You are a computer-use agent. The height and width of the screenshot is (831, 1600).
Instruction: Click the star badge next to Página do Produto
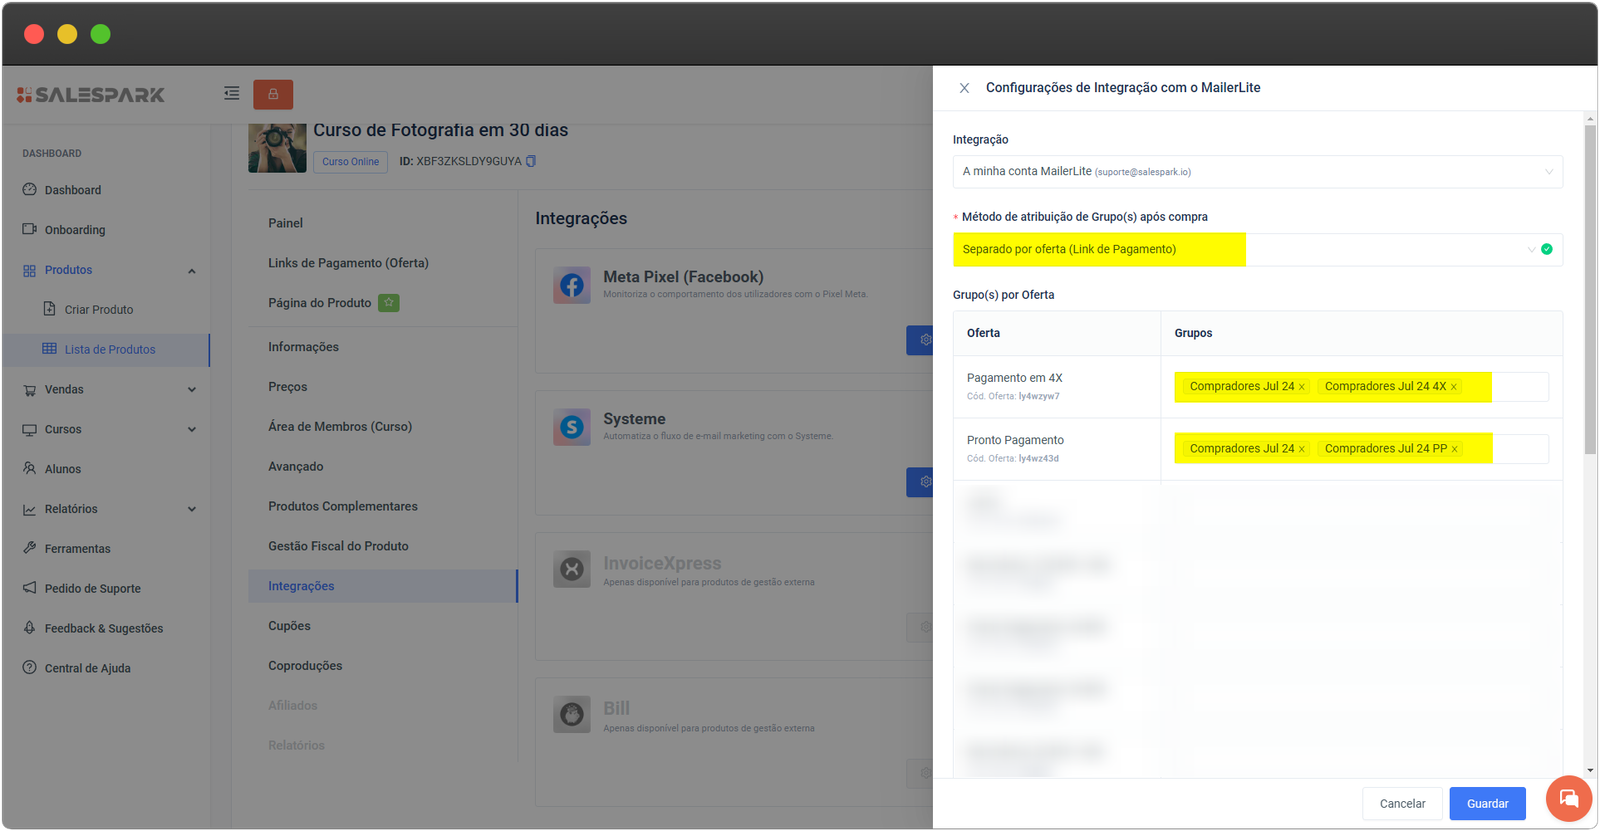pyautogui.click(x=388, y=303)
